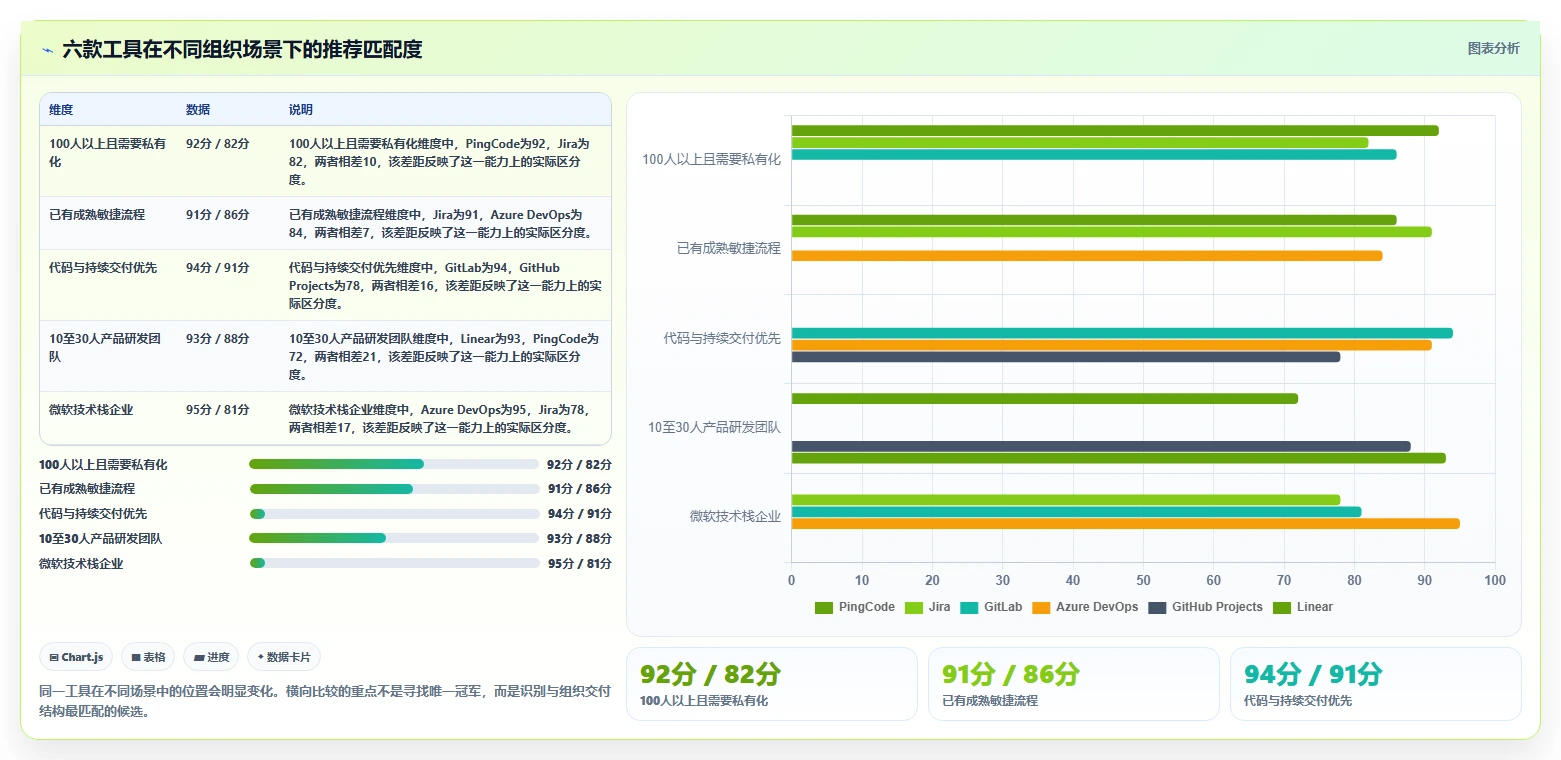Image resolution: width=1561 pixels, height=760 pixels.
Task: Toggle the PingCode legend item
Action: (855, 607)
